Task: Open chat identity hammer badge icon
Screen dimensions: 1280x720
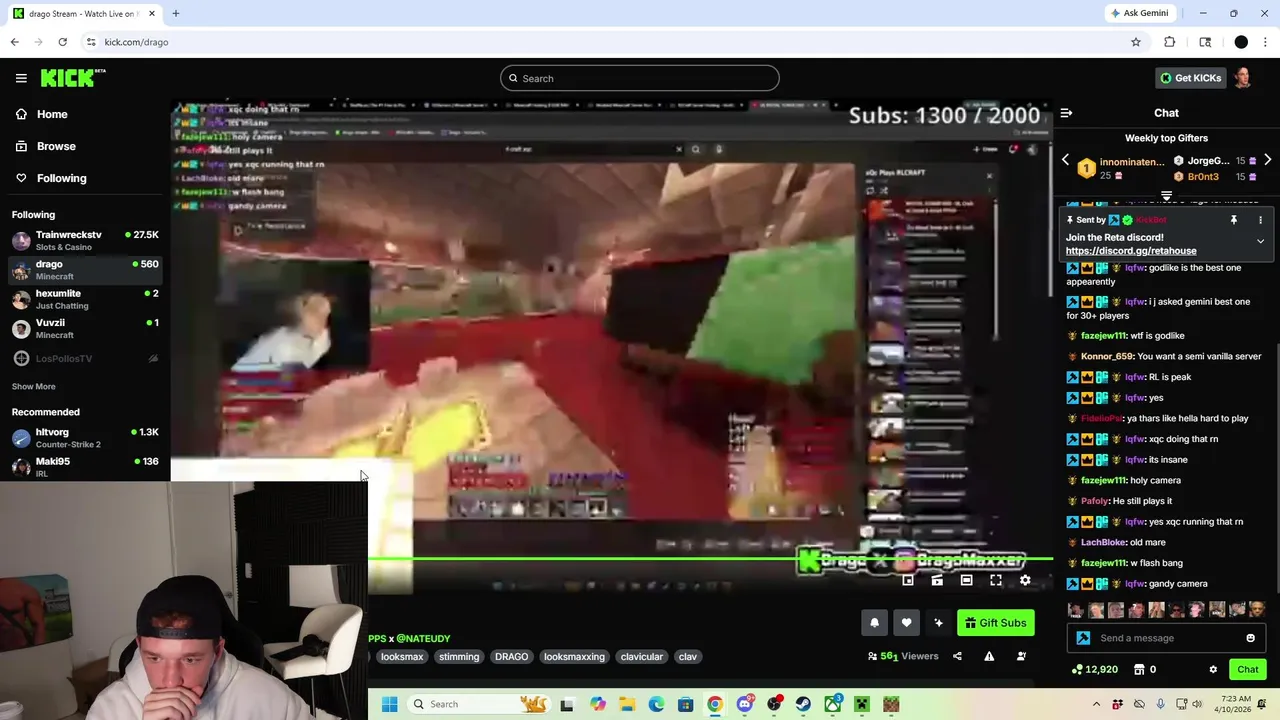Action: pyautogui.click(x=1083, y=638)
